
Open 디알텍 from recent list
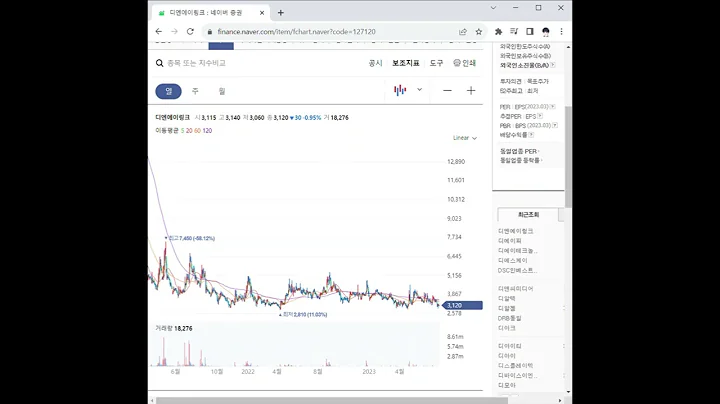(x=507, y=298)
